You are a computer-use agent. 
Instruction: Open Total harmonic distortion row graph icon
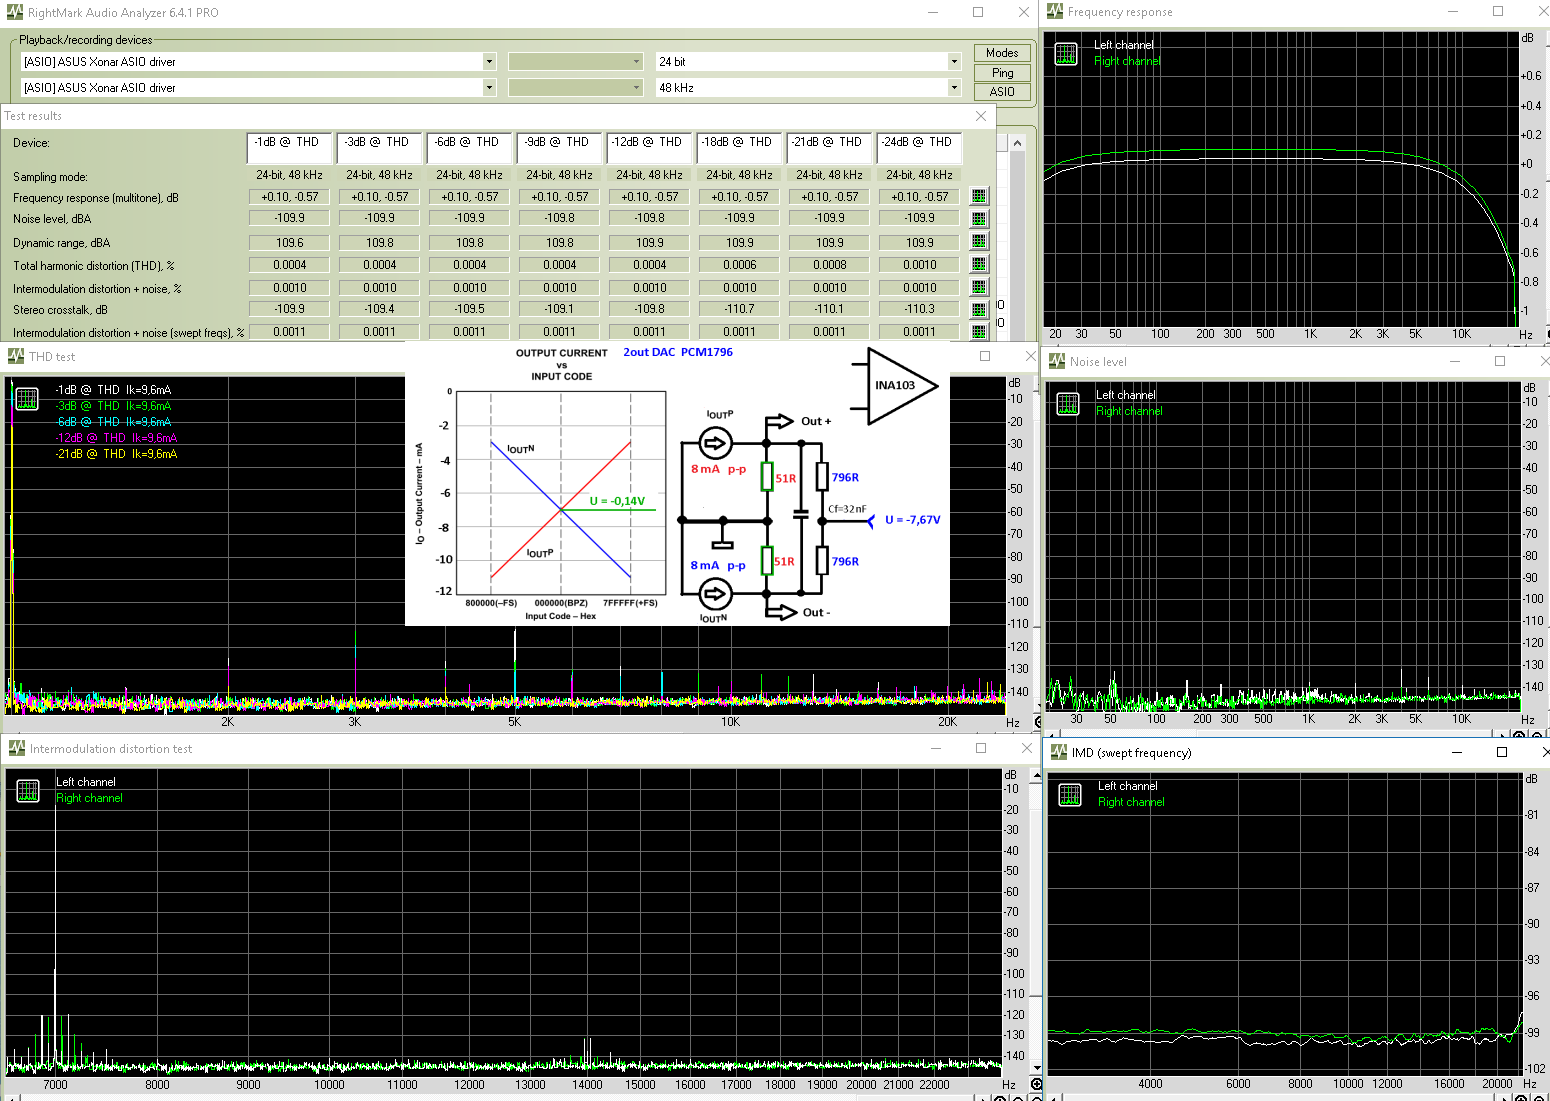[979, 265]
